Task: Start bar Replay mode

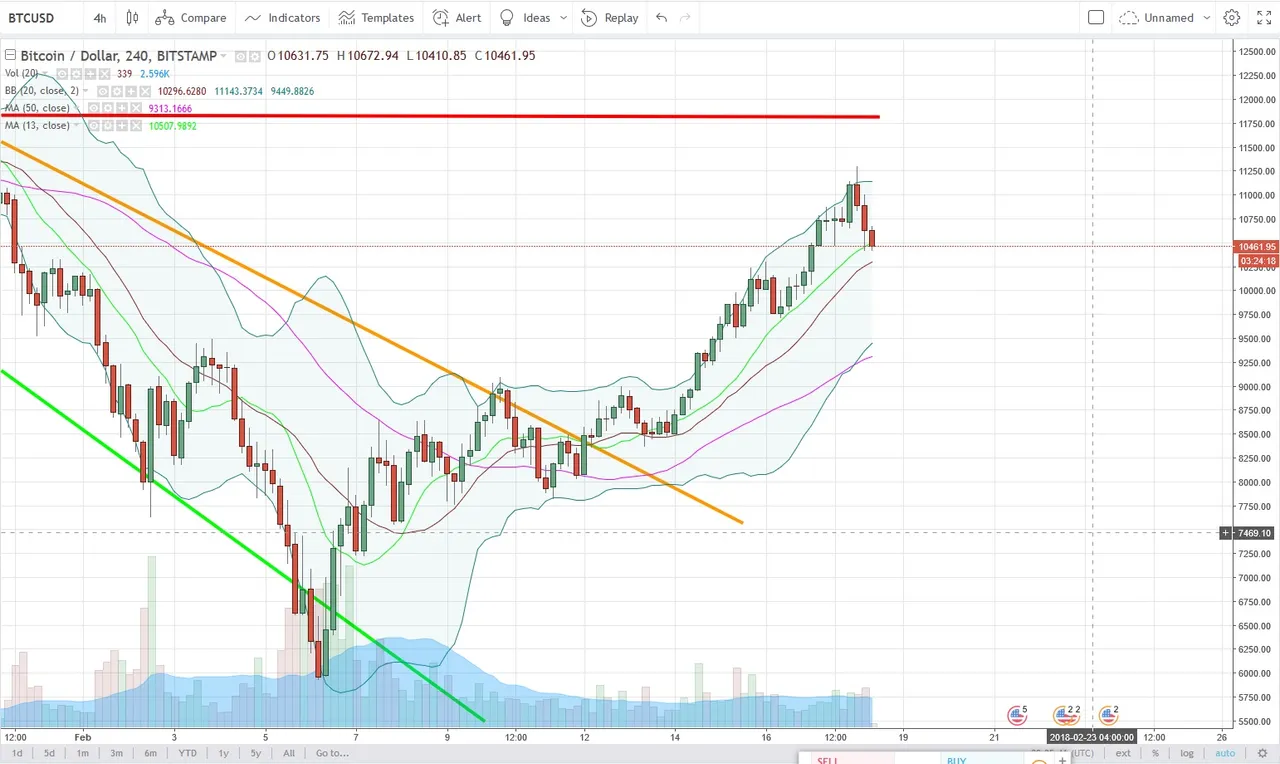Action: [609, 17]
